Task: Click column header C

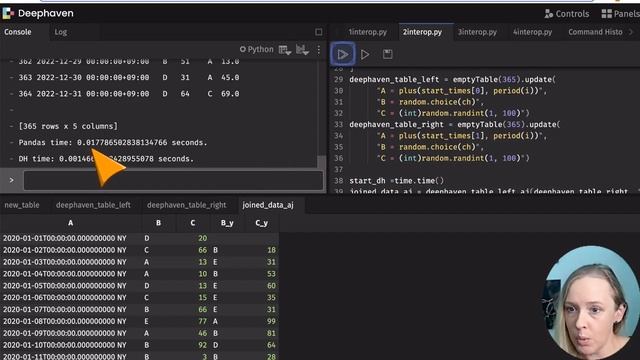Action: (x=193, y=223)
